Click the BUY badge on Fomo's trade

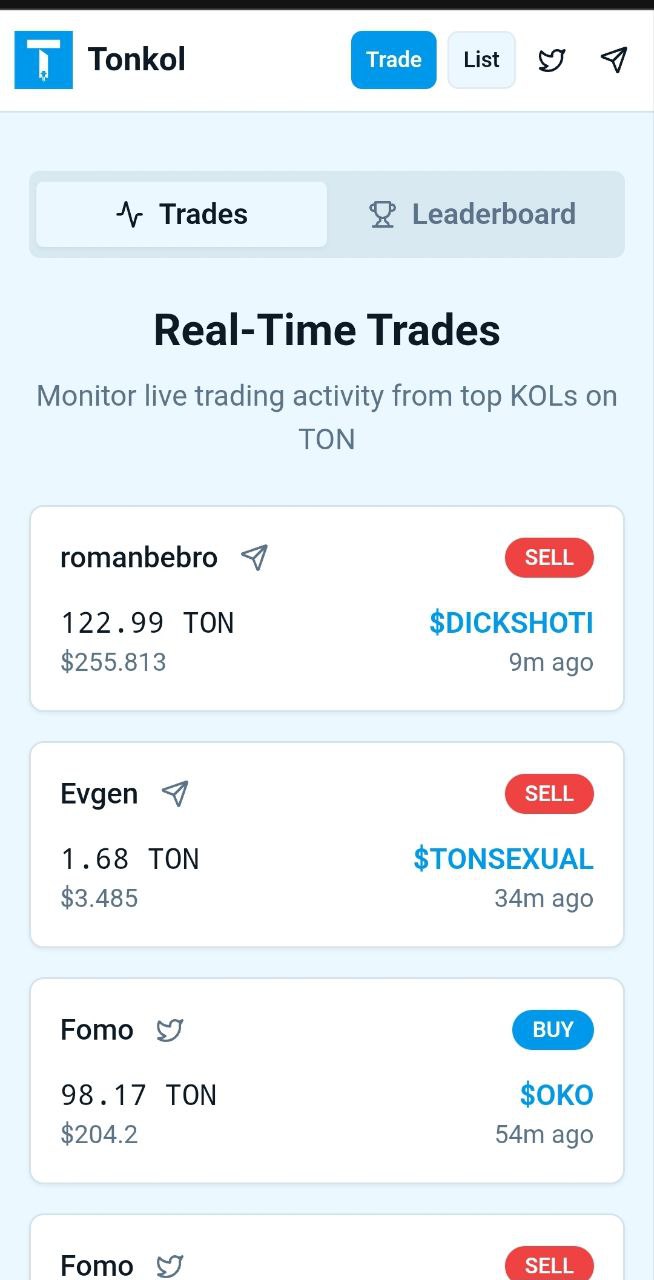[x=552, y=1029]
